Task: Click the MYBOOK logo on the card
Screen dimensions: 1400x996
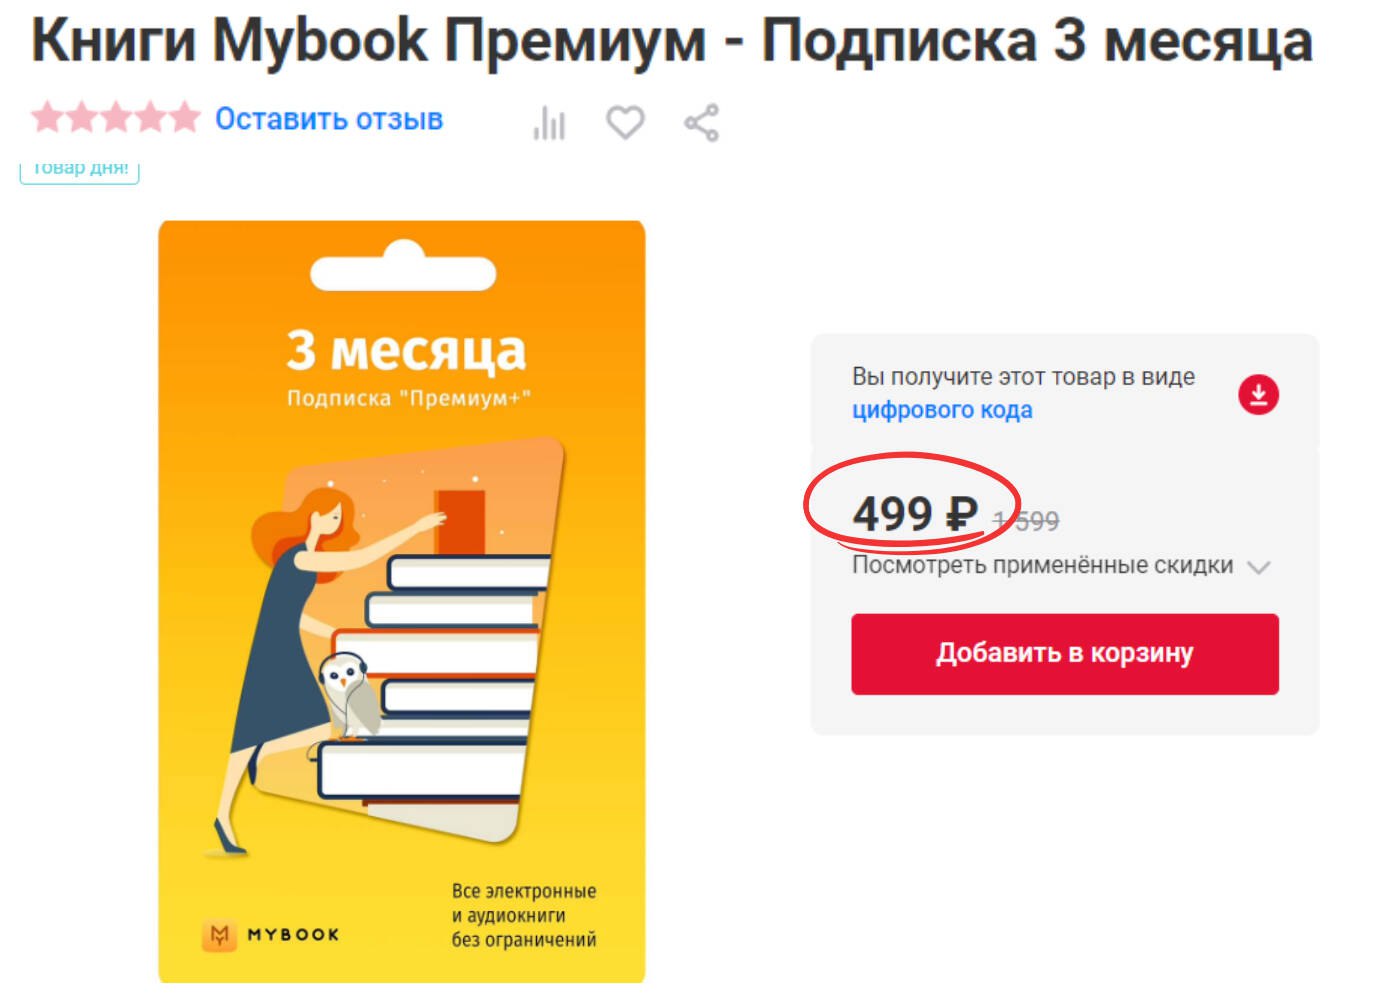Action: (x=271, y=935)
